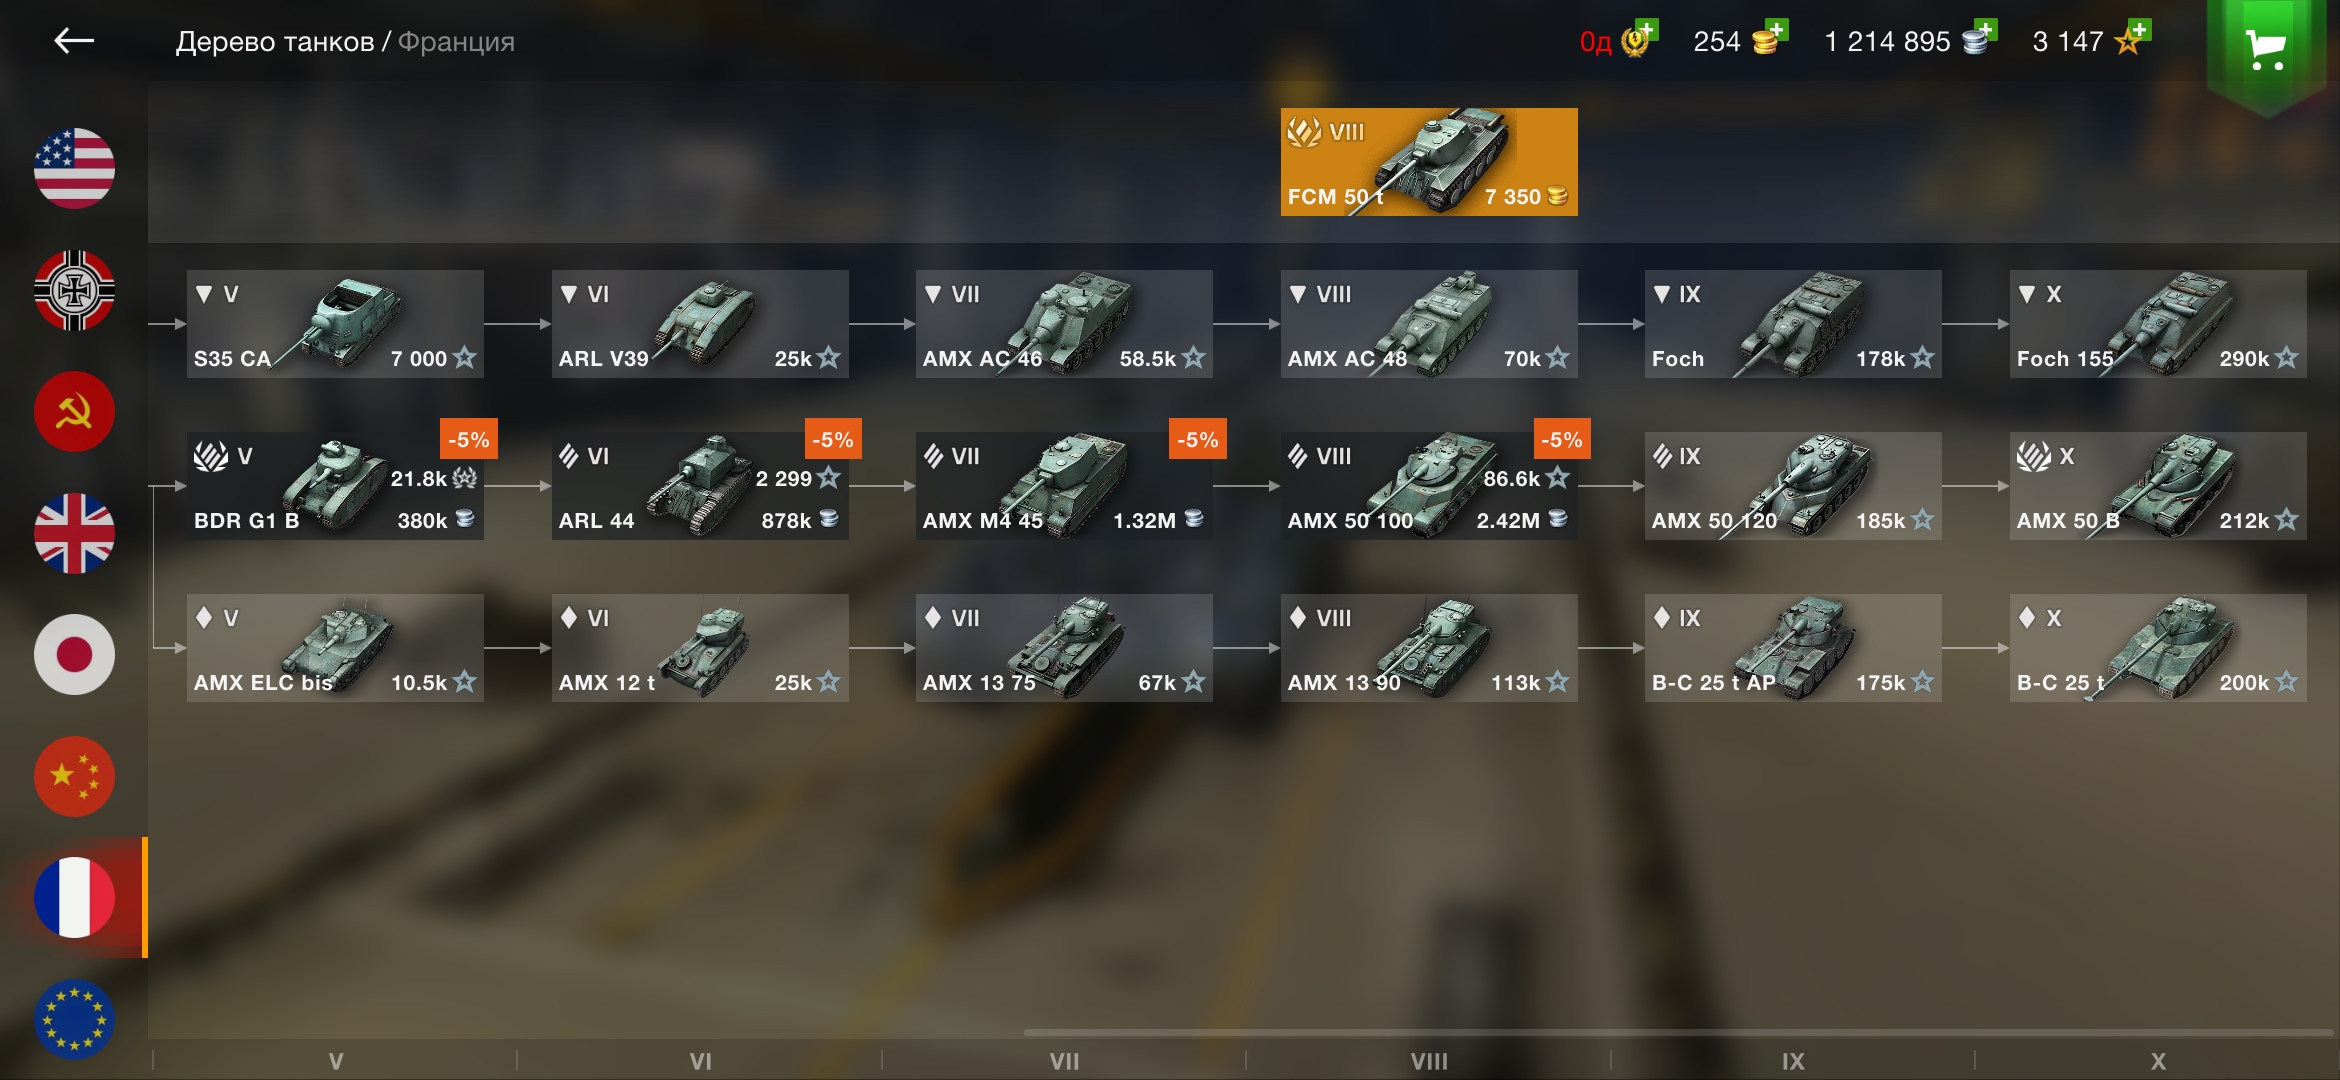Jump to tier VIII on bottom bar
The height and width of the screenshot is (1080, 2340).
1429,1061
